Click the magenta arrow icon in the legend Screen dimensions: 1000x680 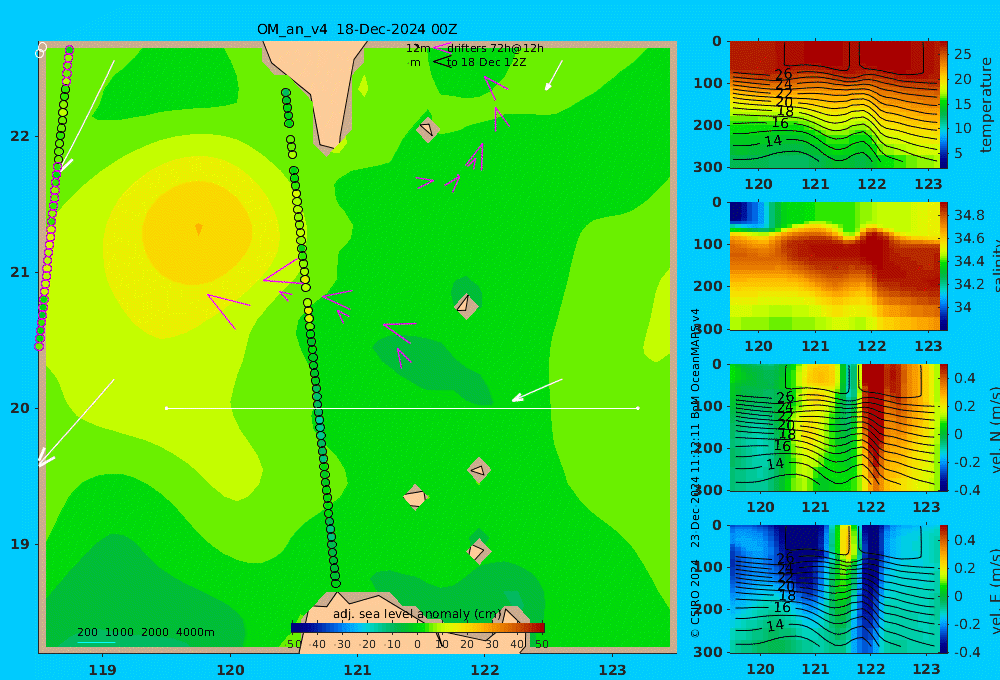(x=442, y=47)
